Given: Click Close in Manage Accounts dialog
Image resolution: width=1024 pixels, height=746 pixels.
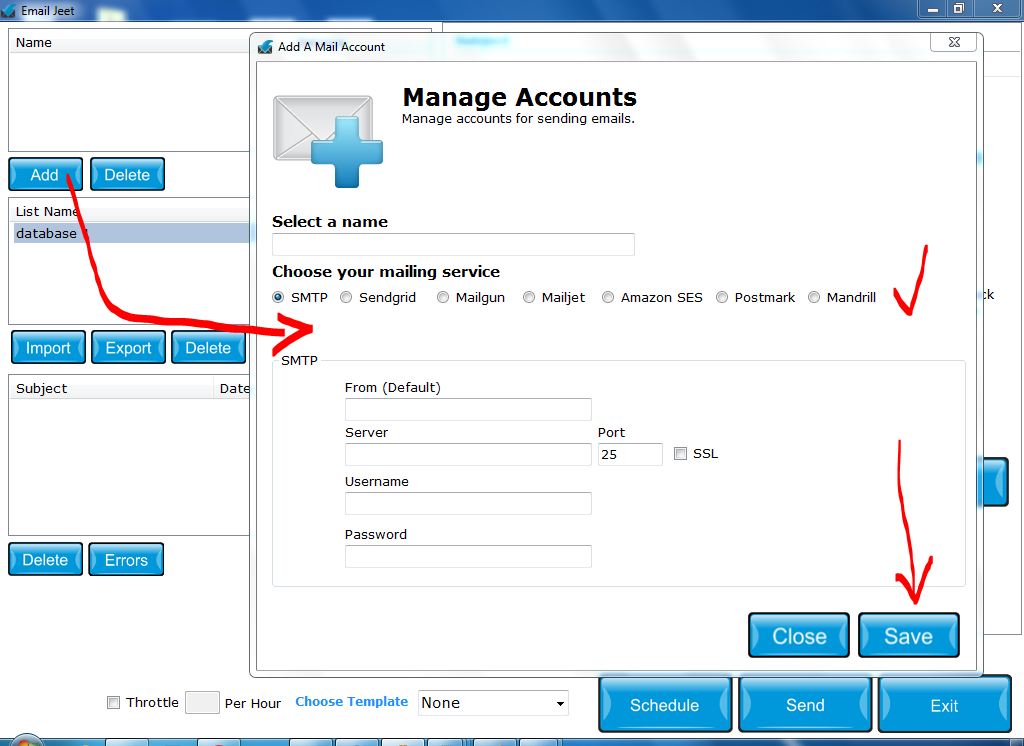Looking at the screenshot, I should pyautogui.click(x=799, y=636).
